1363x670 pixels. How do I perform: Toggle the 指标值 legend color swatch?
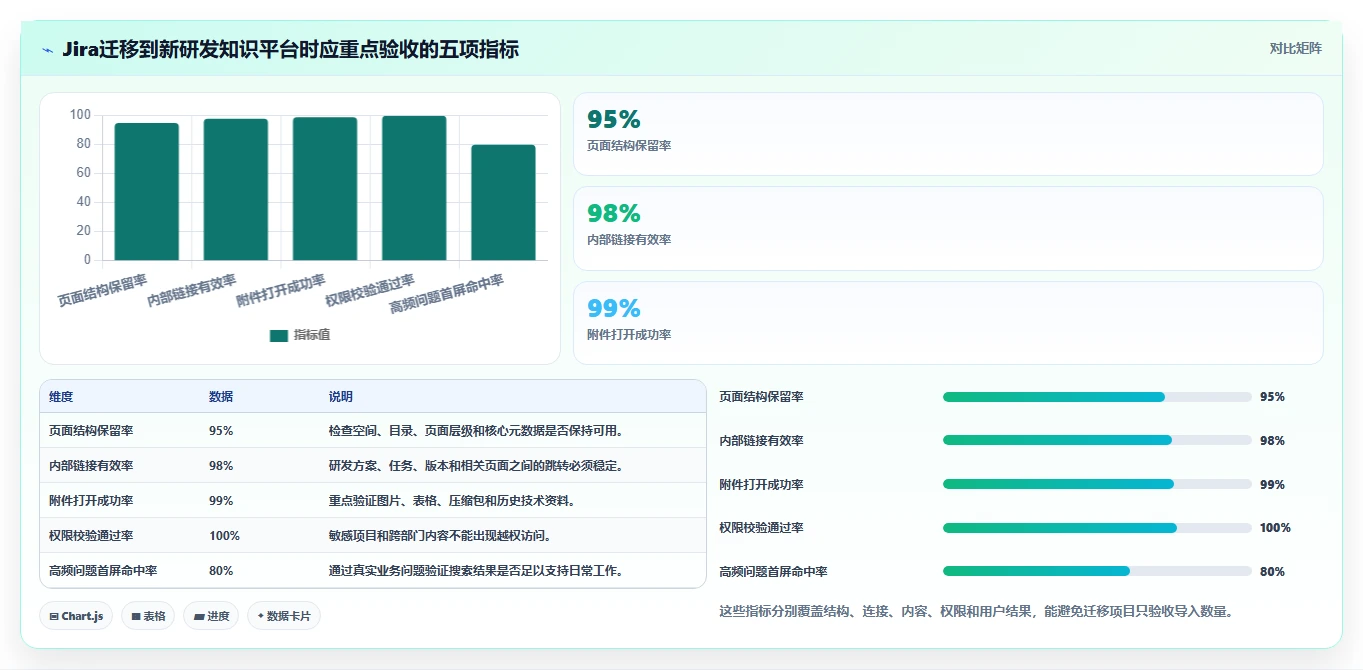(x=279, y=335)
